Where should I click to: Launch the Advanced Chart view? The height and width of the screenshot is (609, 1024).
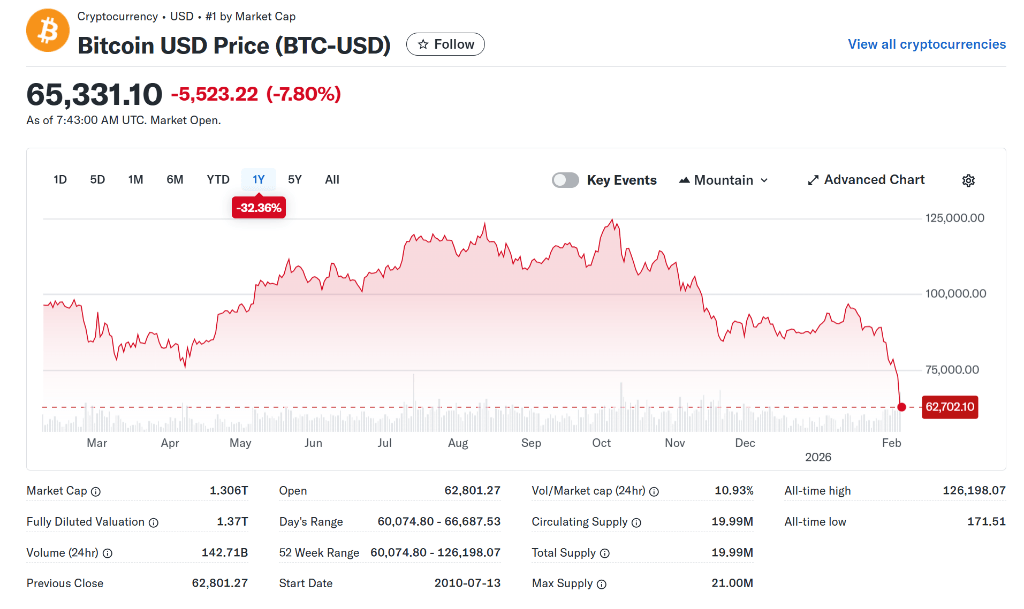pos(866,180)
